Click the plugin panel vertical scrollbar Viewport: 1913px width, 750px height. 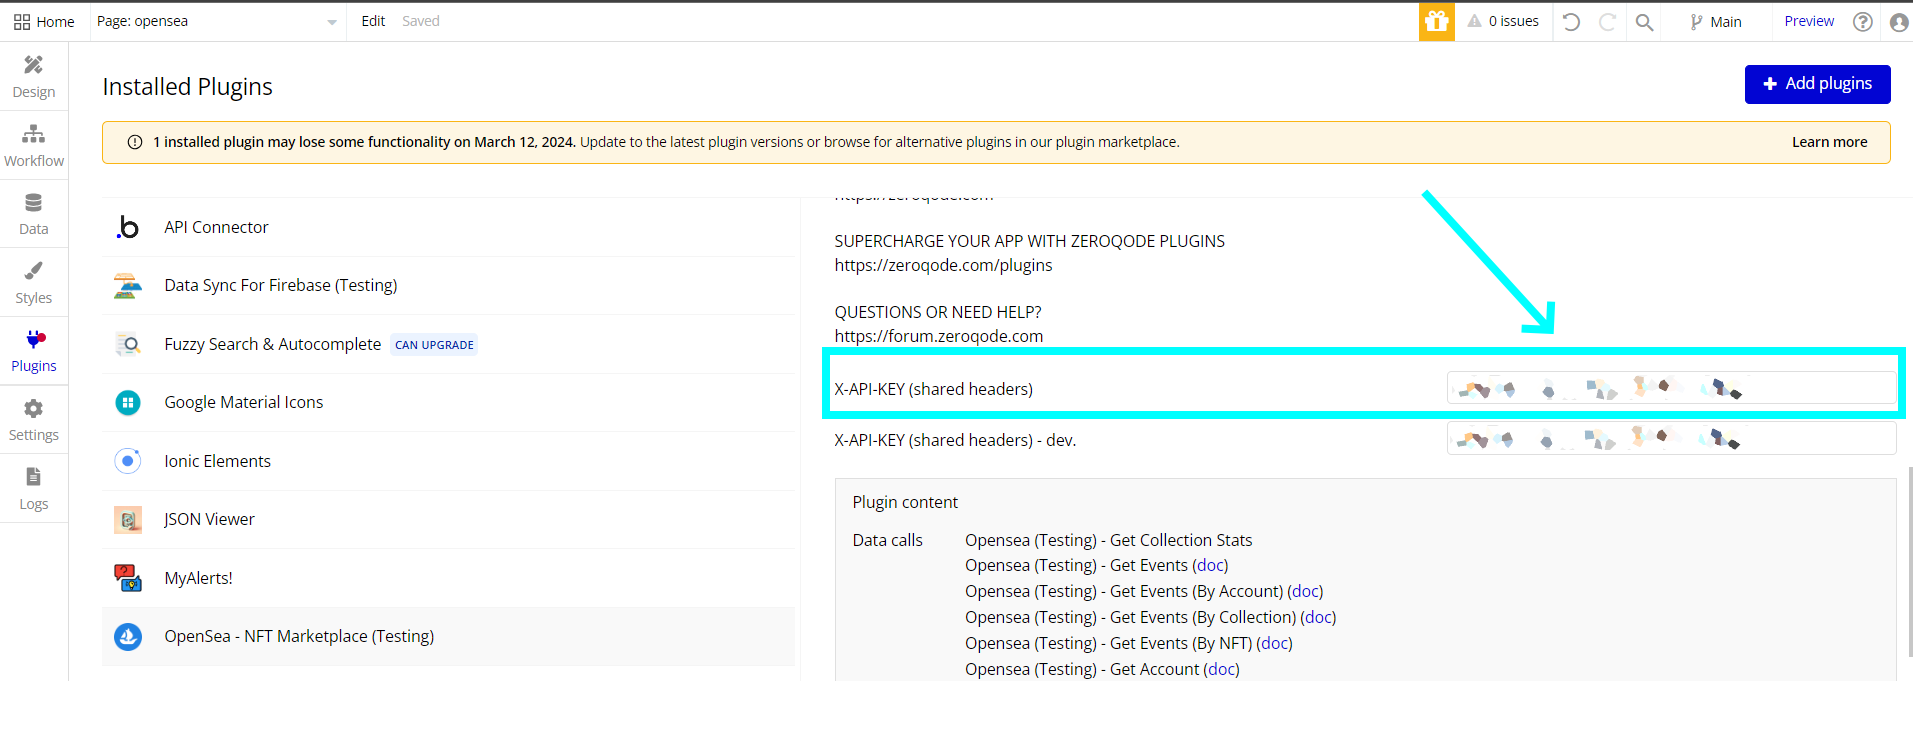1909,562
